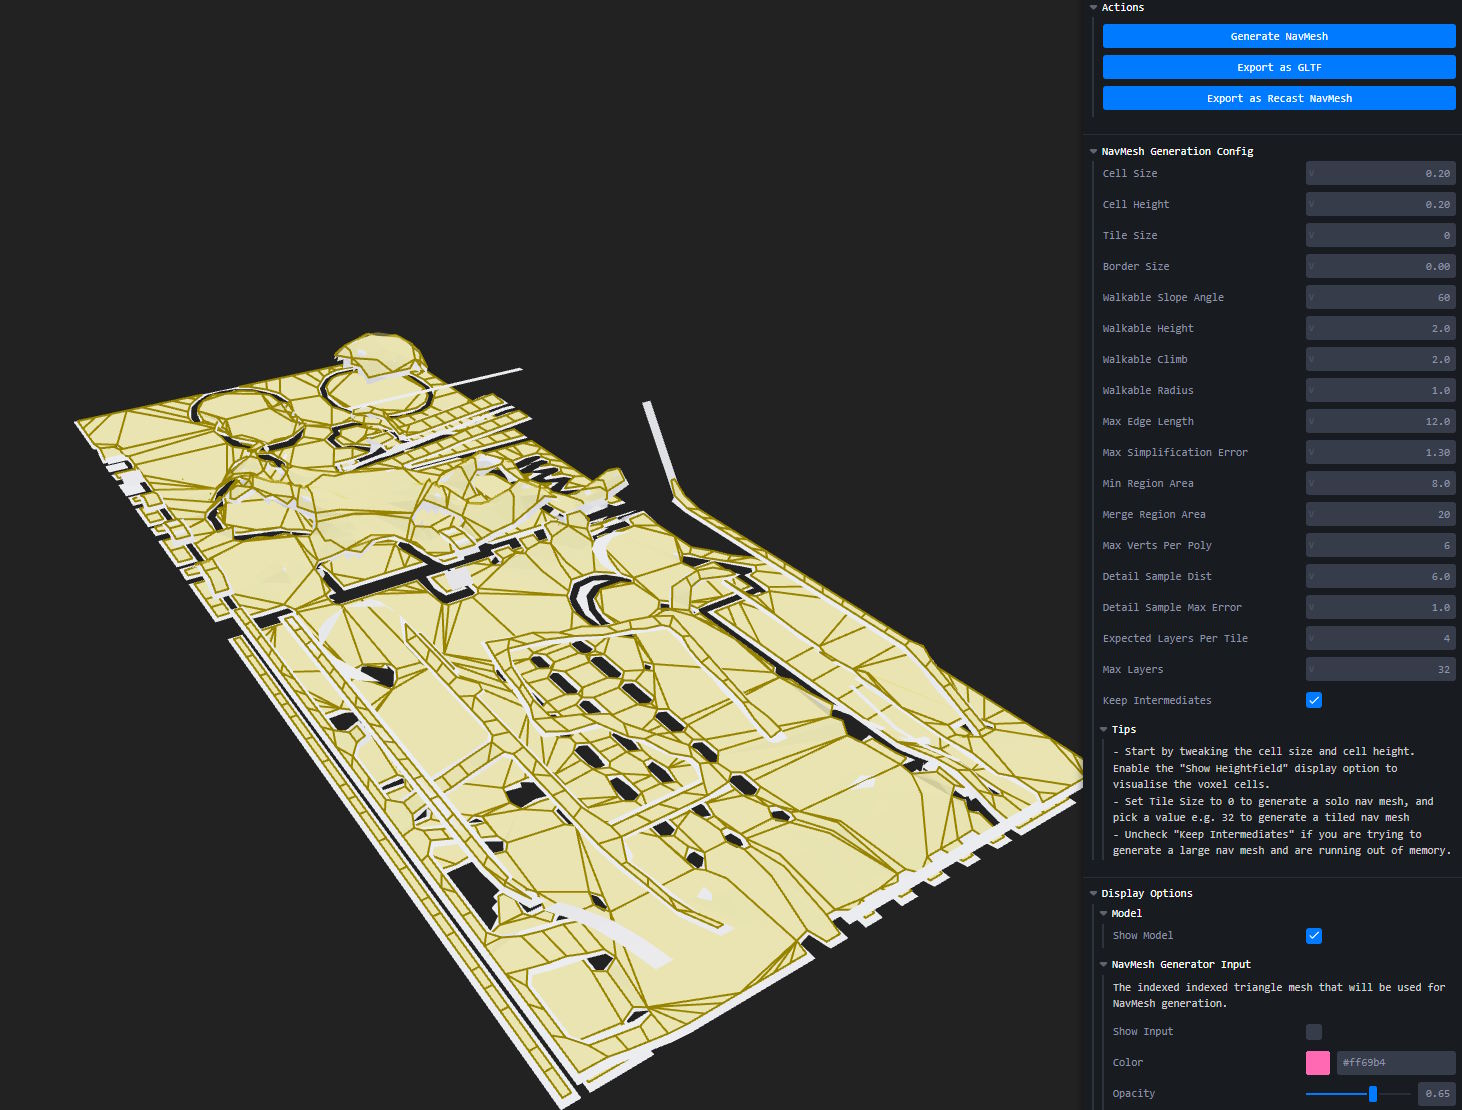The image size is (1462, 1110).
Task: Collapse the Actions folder
Action: pos(1122,7)
